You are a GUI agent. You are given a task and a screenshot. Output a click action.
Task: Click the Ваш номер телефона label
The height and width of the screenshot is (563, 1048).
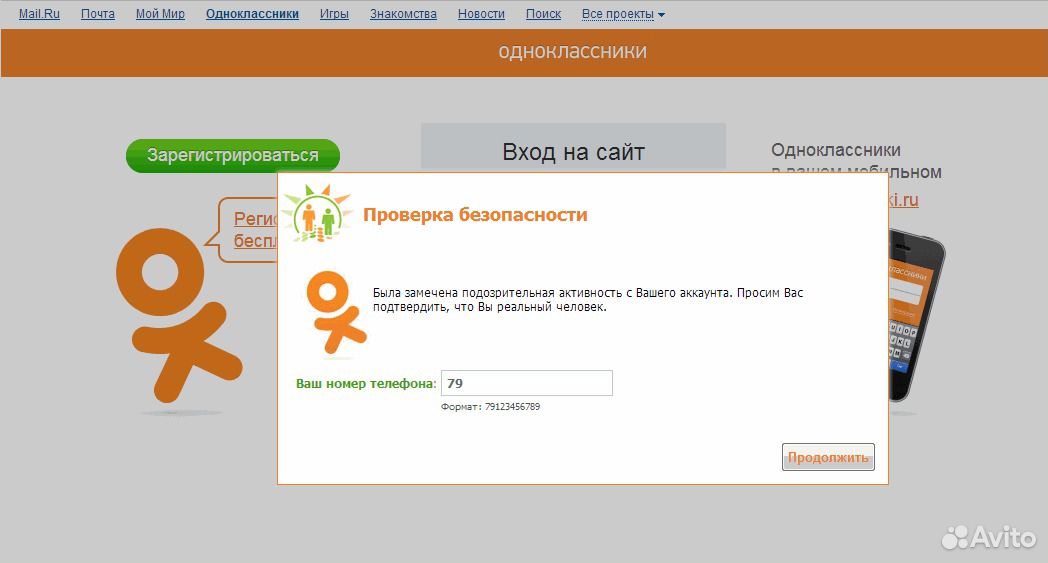tap(366, 384)
